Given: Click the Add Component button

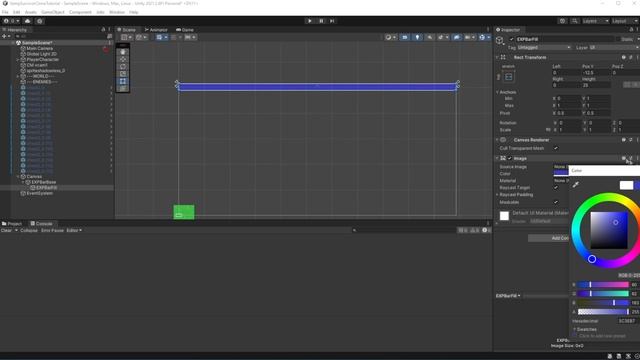Looking at the screenshot, I should [548, 238].
